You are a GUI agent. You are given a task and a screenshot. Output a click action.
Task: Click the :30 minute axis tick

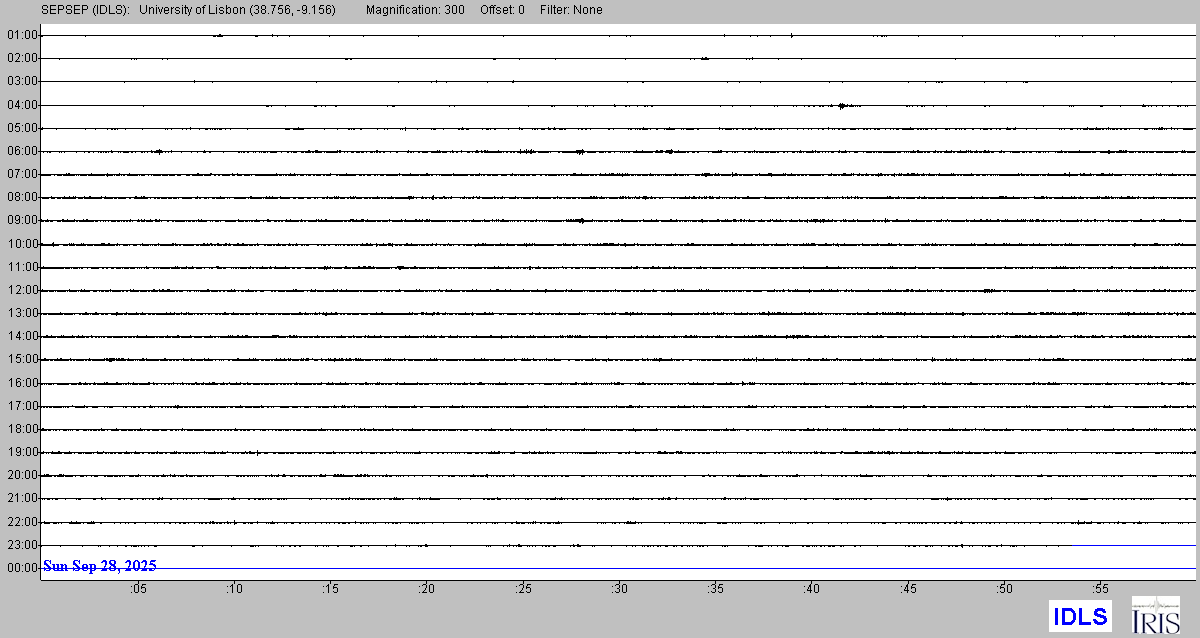coord(620,589)
